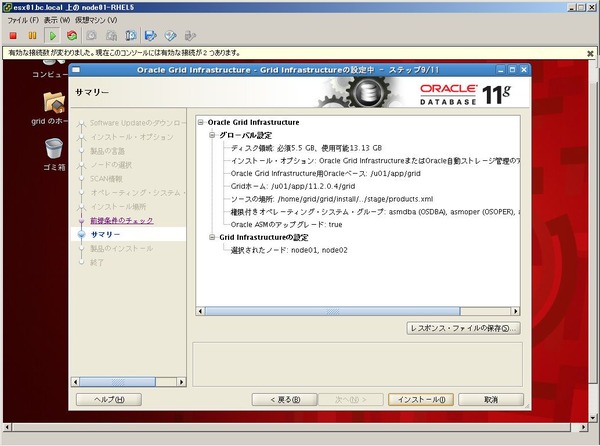Viewport: 600px width, 446px height.
Task: Open the installer window system menu icon
Action: (76, 70)
